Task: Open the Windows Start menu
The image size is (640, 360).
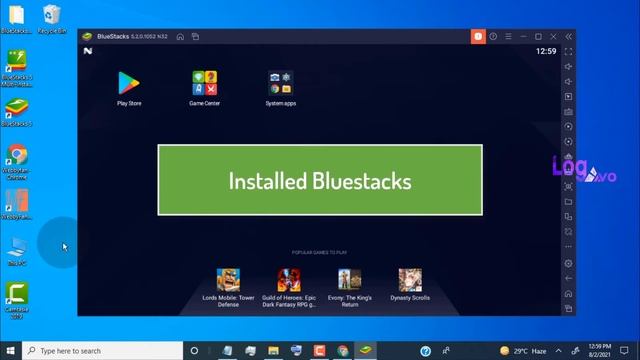Action: (11, 351)
